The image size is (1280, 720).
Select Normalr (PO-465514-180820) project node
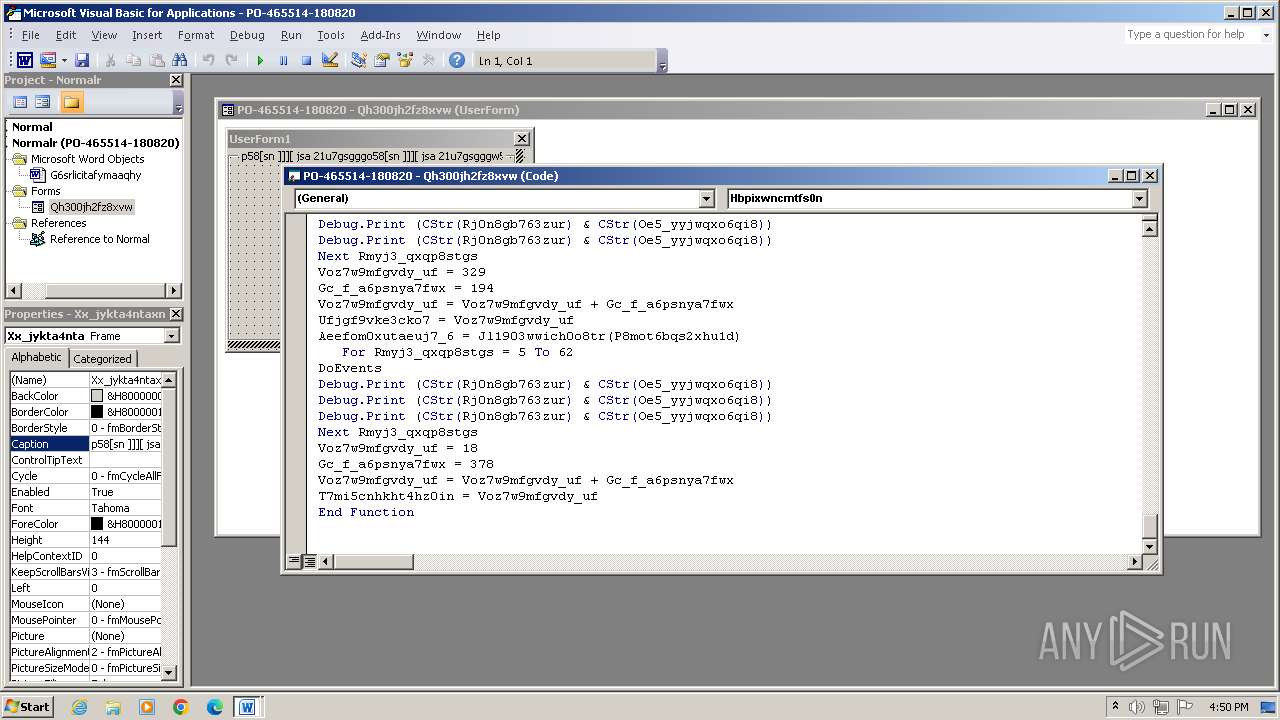96,143
